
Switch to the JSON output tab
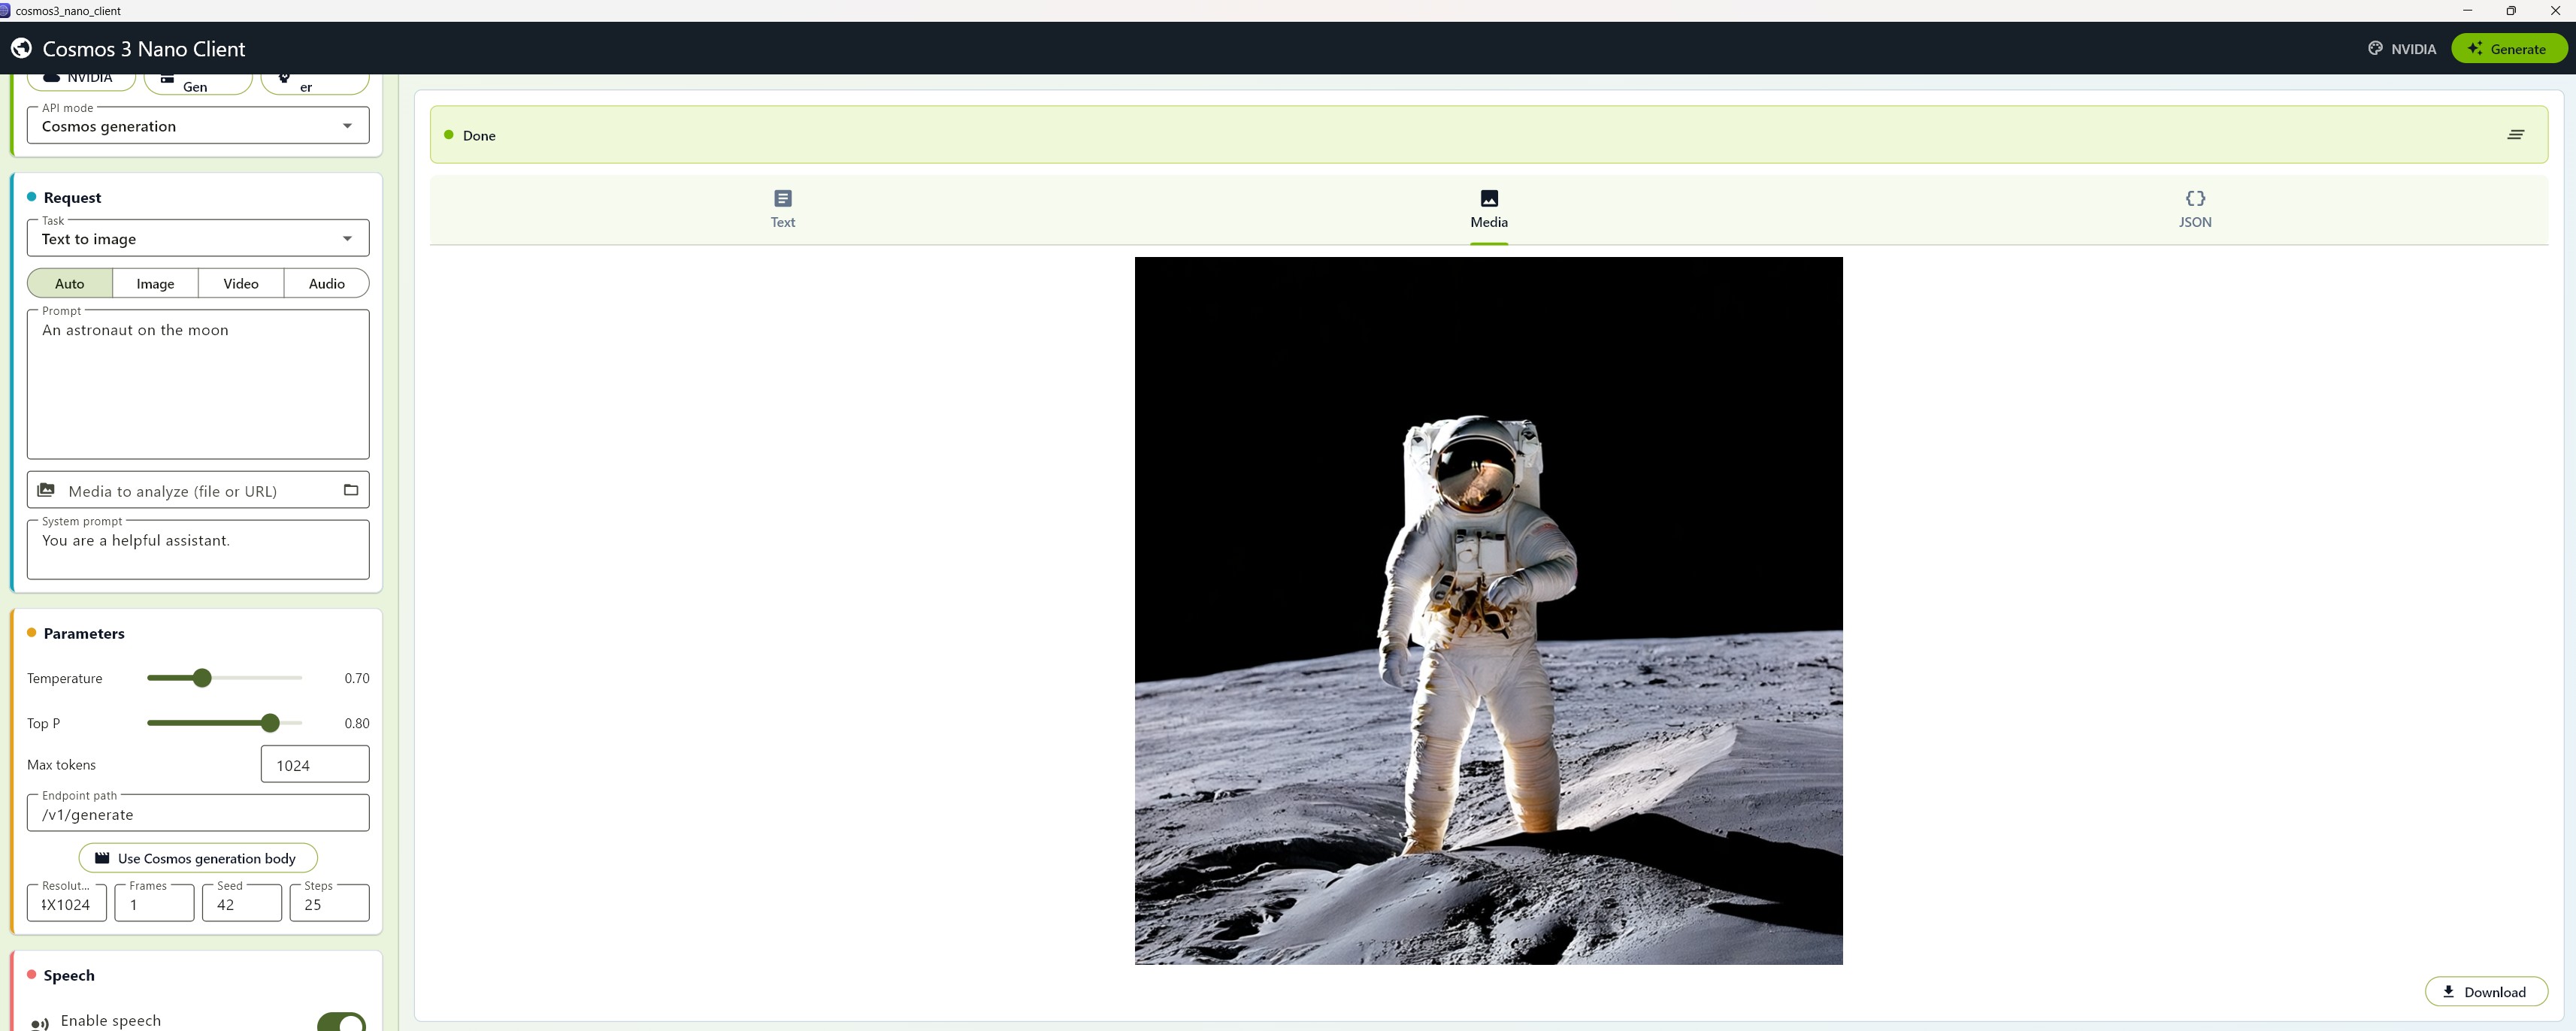coord(2195,209)
